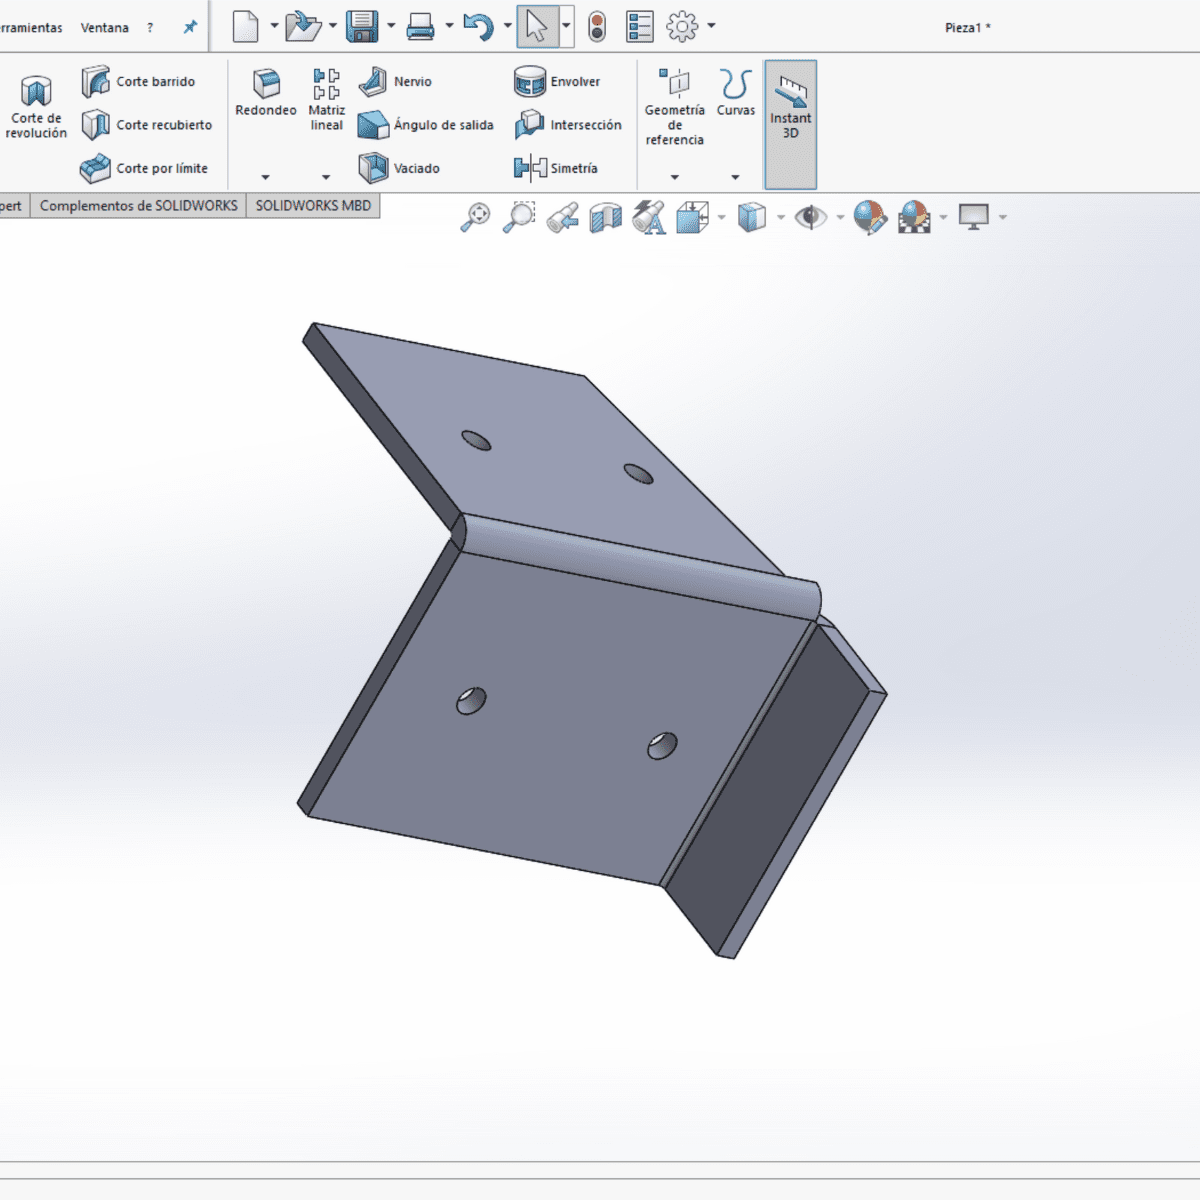Click the Corte recubierto button
This screenshot has height=1200, width=1200.
147,125
